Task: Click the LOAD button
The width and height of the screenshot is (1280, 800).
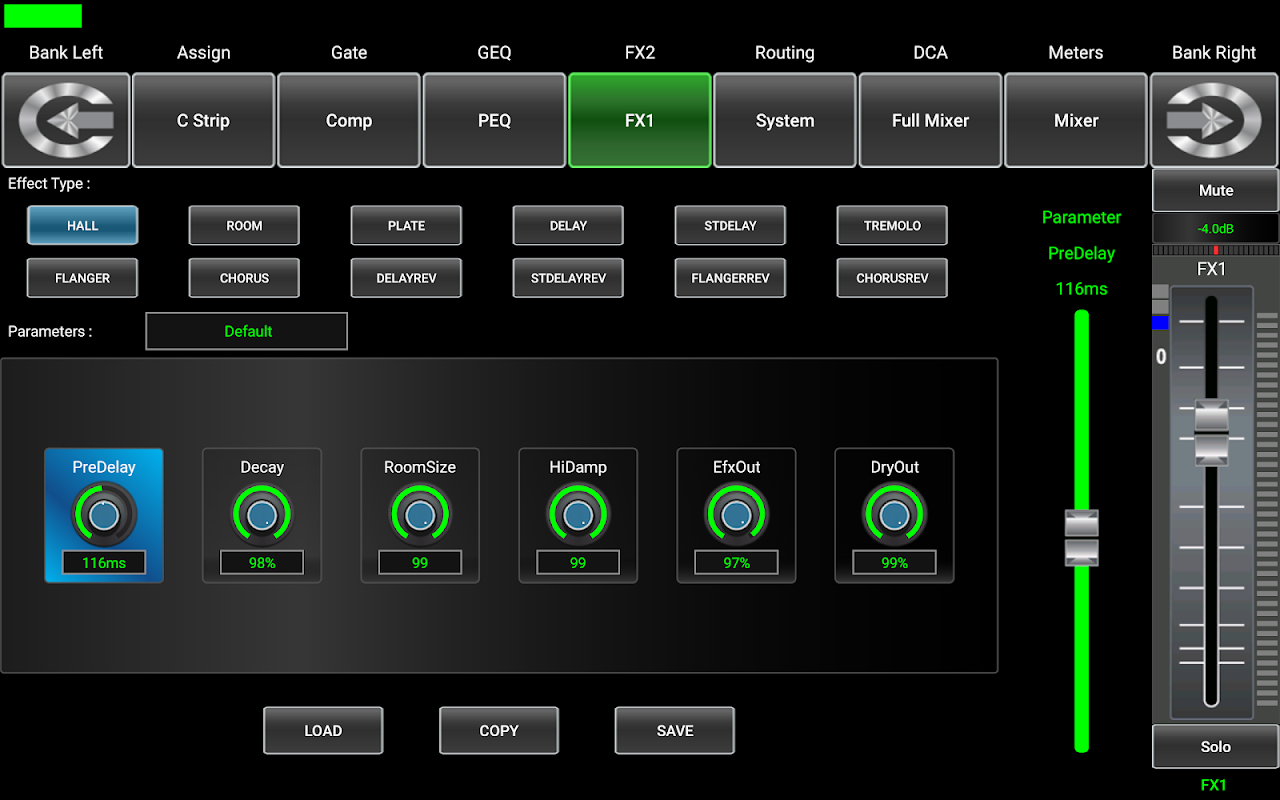Action: pyautogui.click(x=323, y=731)
